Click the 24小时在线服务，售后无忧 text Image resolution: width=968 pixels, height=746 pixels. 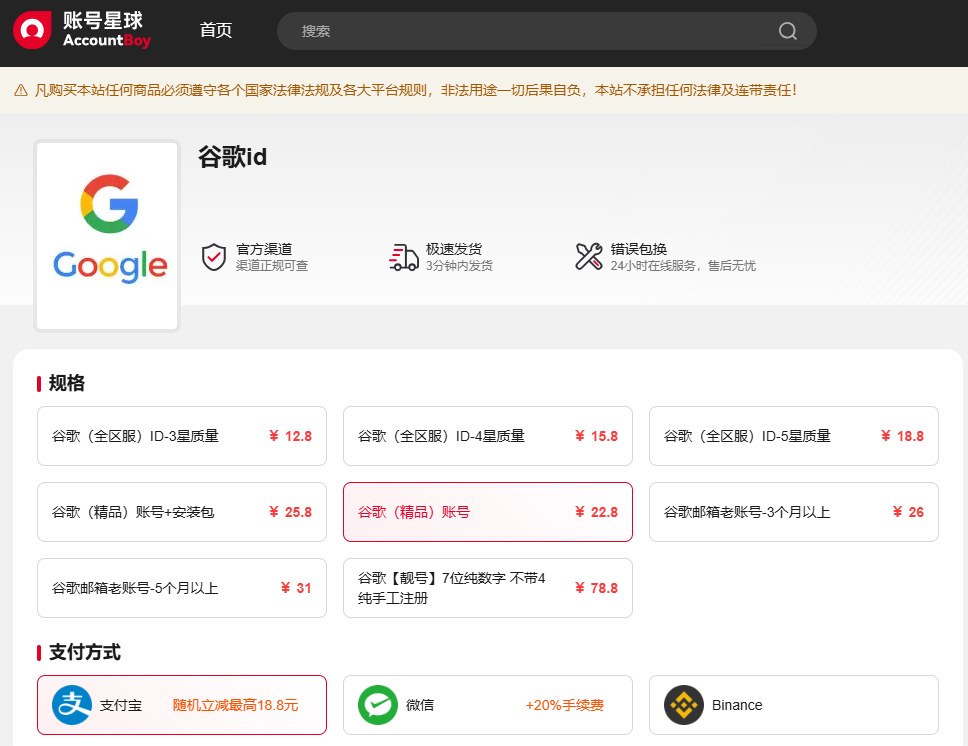pos(683,266)
